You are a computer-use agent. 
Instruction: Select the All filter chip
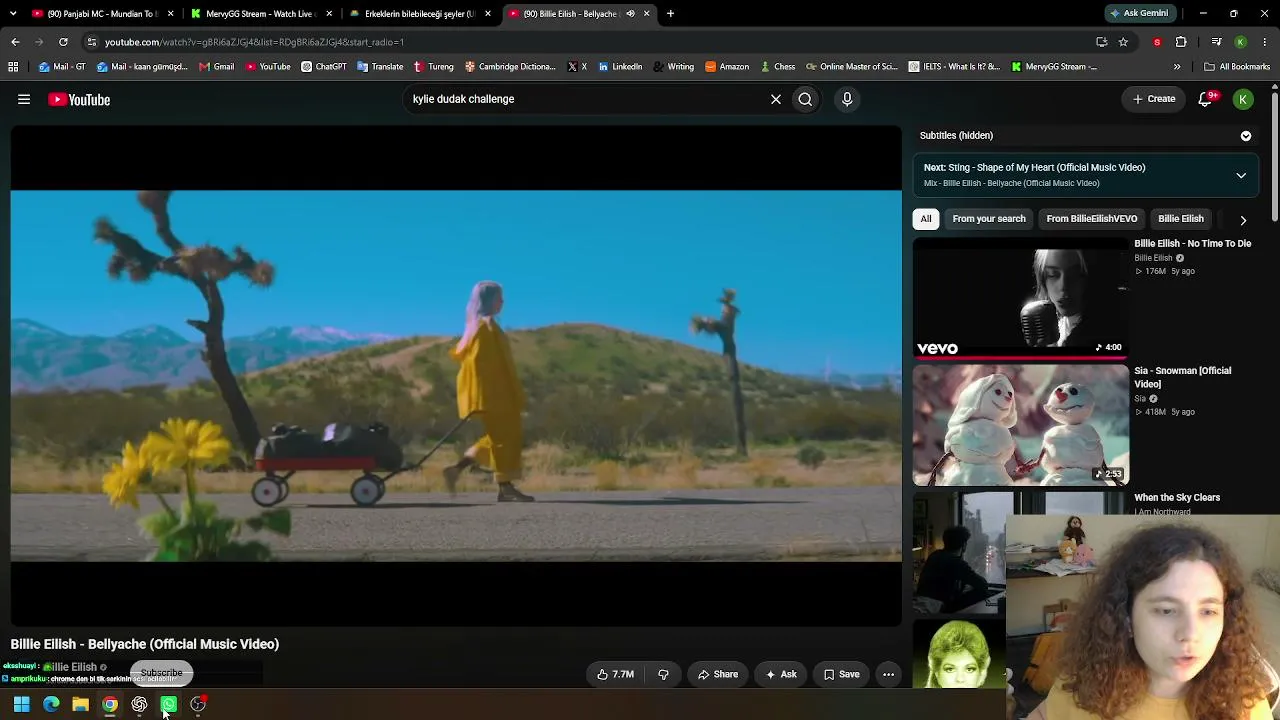pyautogui.click(x=926, y=219)
